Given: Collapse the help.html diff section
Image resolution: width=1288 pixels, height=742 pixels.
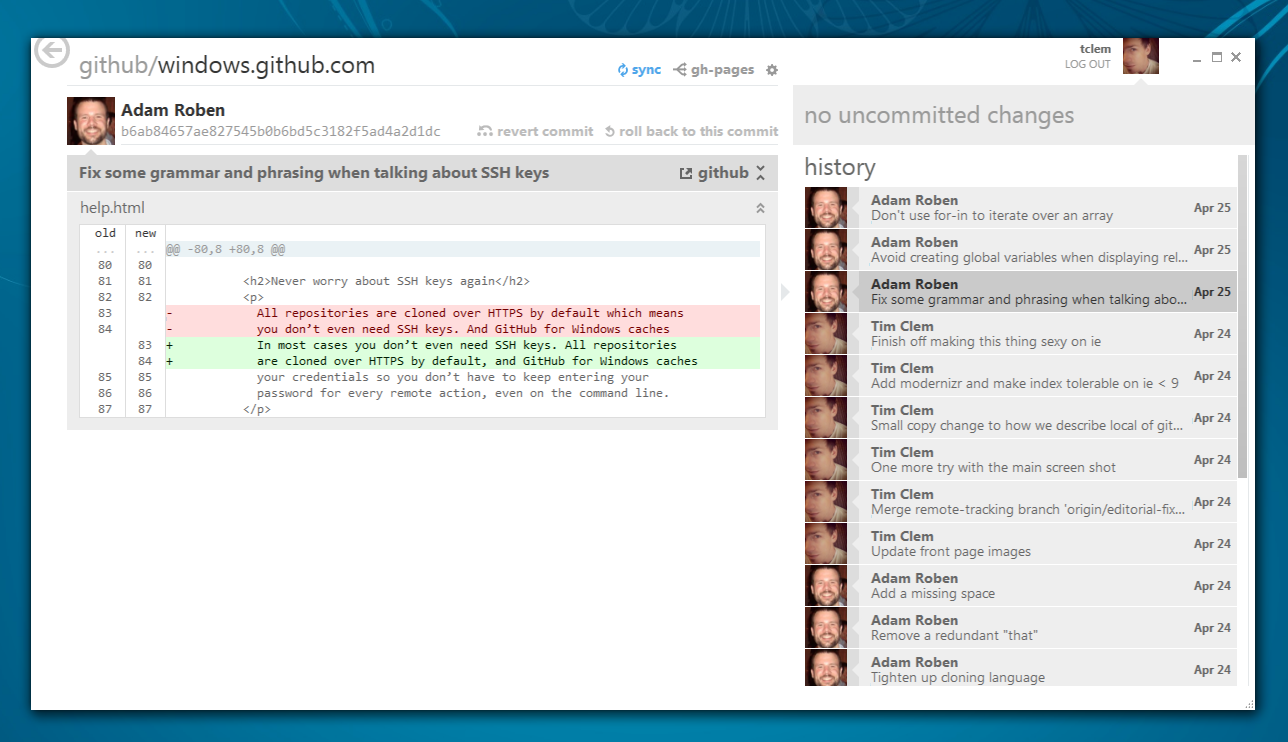Looking at the screenshot, I should [759, 207].
